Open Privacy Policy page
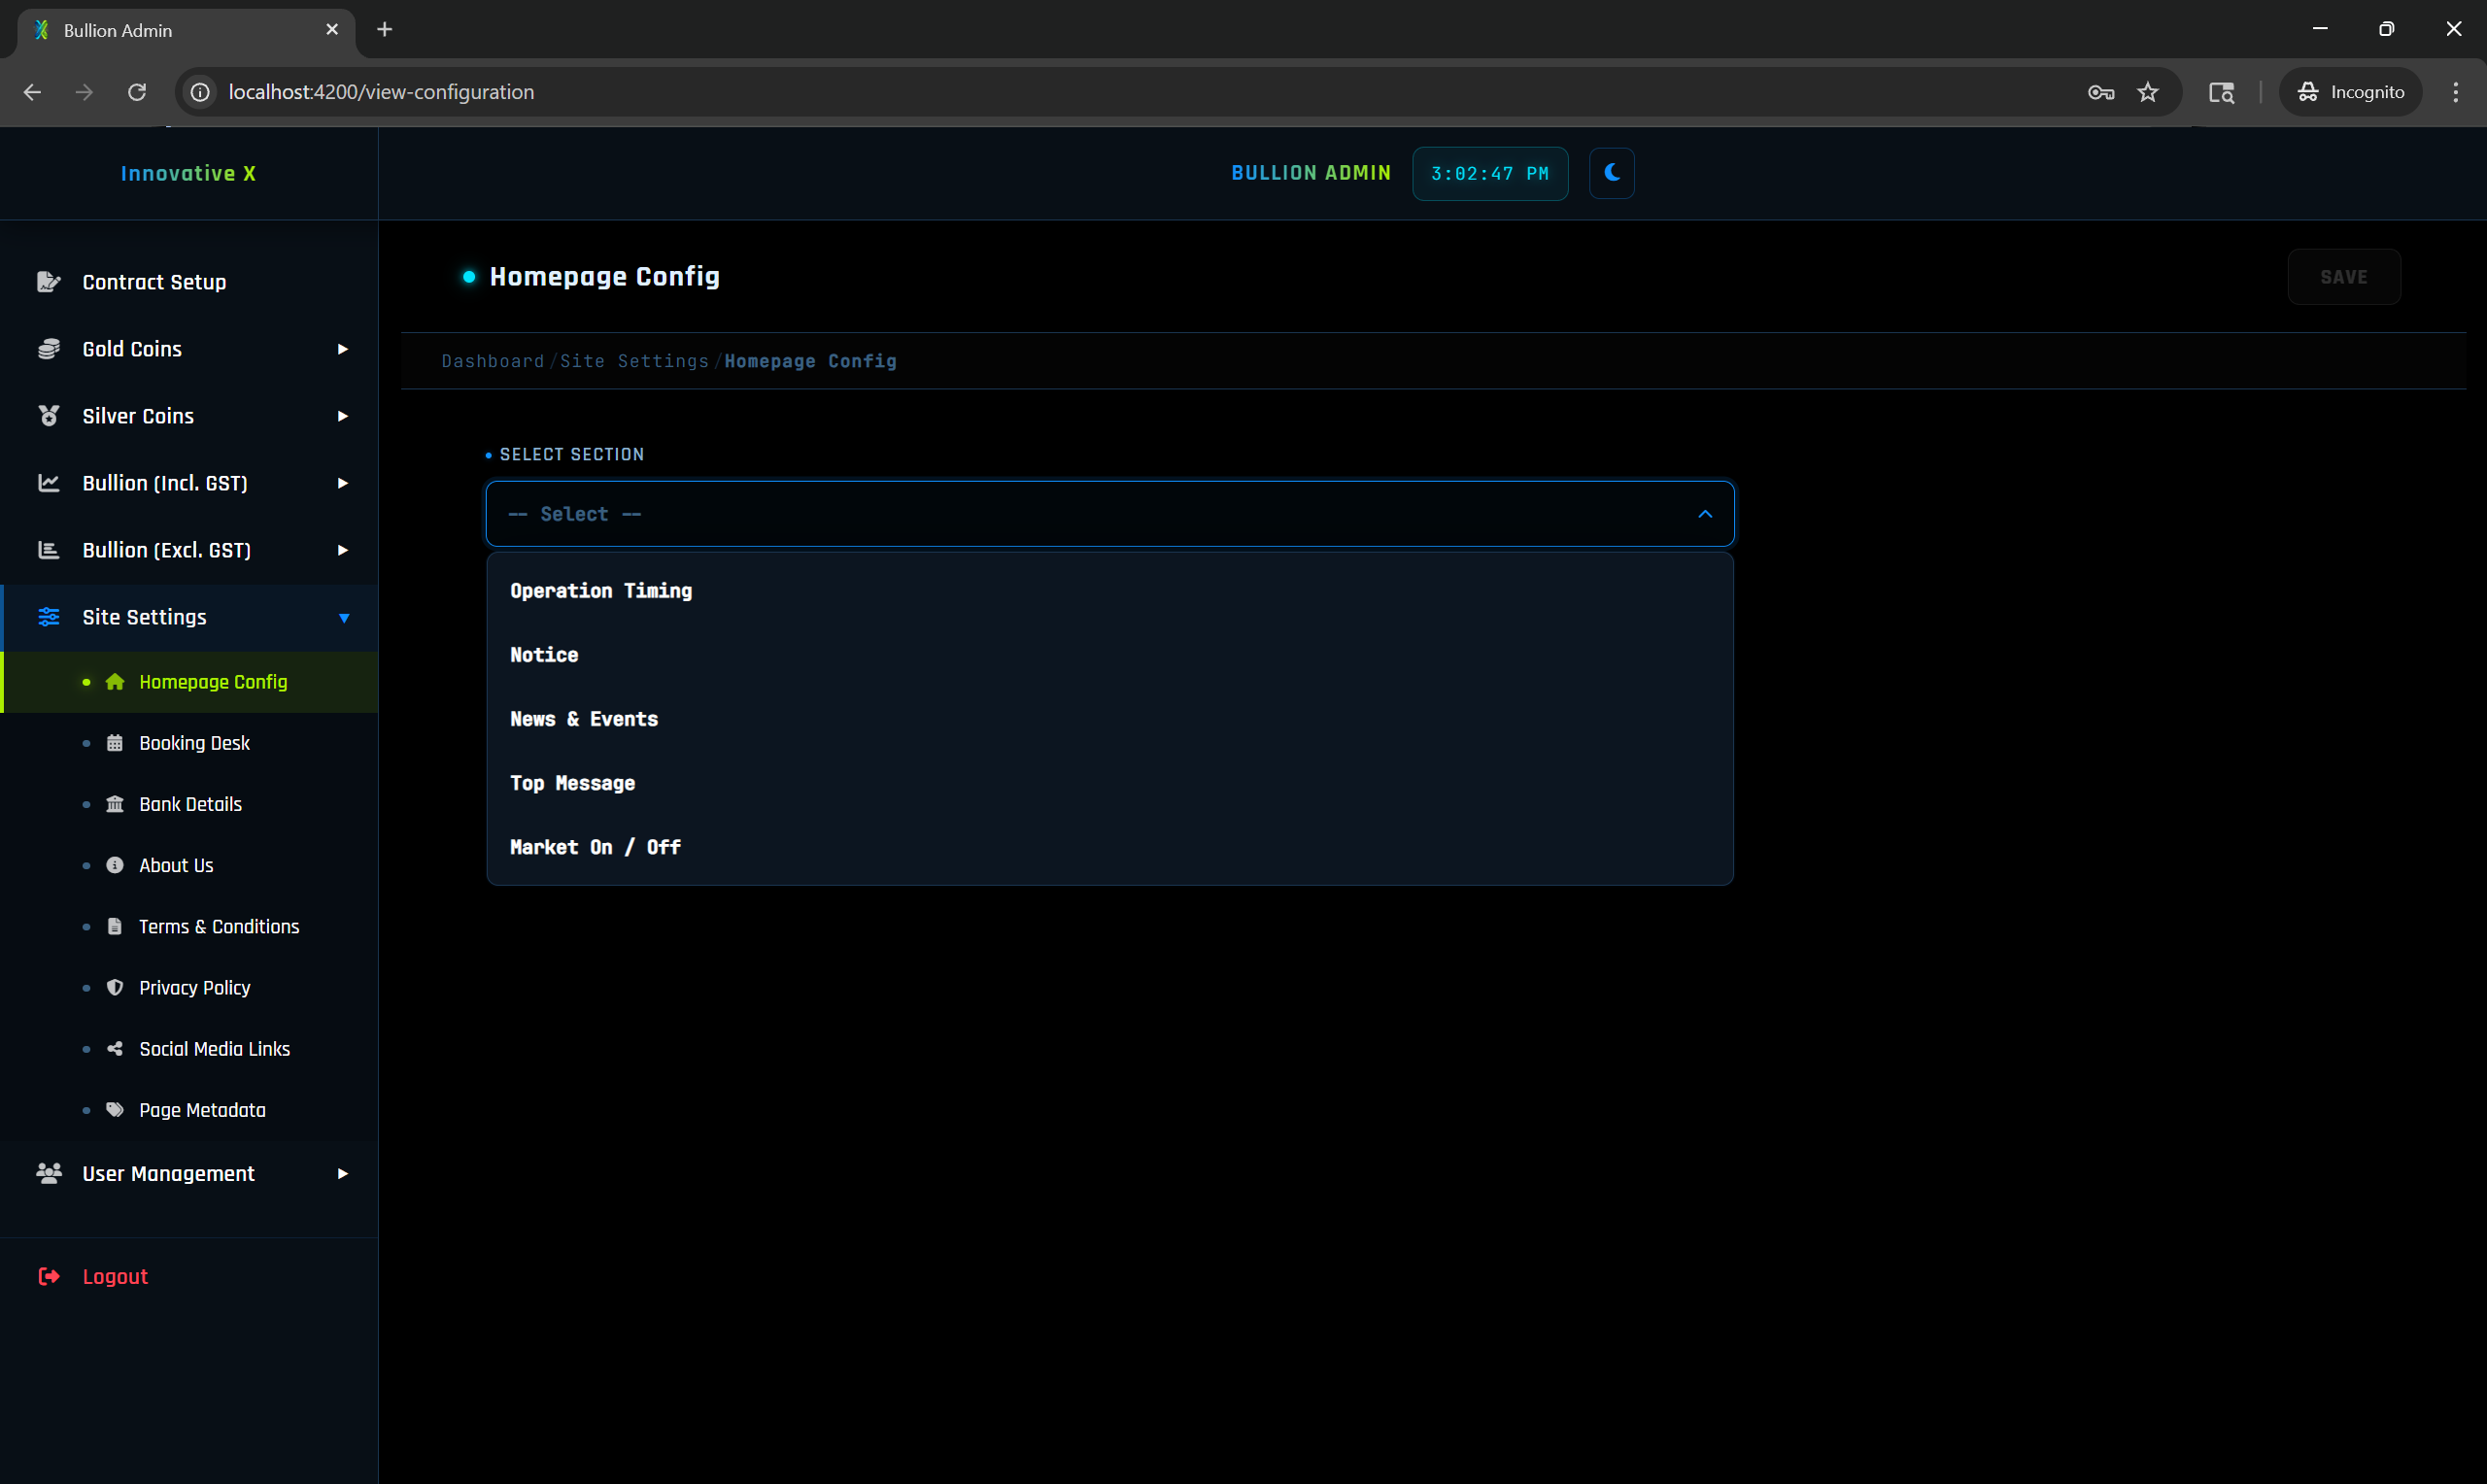2487x1484 pixels. coord(189,988)
